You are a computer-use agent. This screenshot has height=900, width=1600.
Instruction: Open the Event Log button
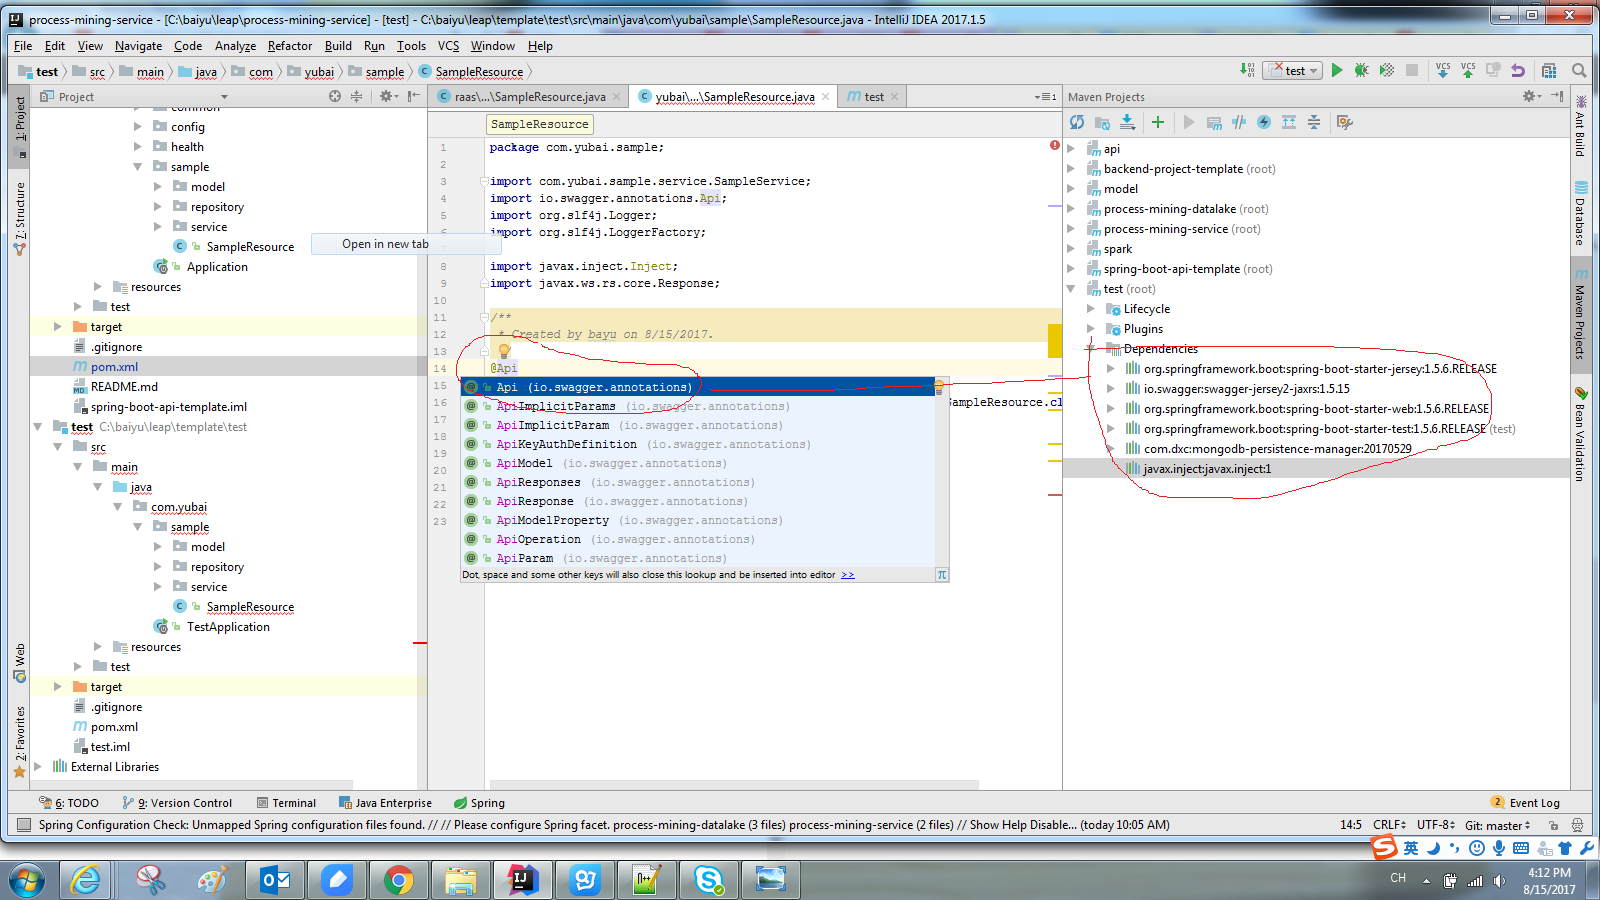(x=1525, y=802)
